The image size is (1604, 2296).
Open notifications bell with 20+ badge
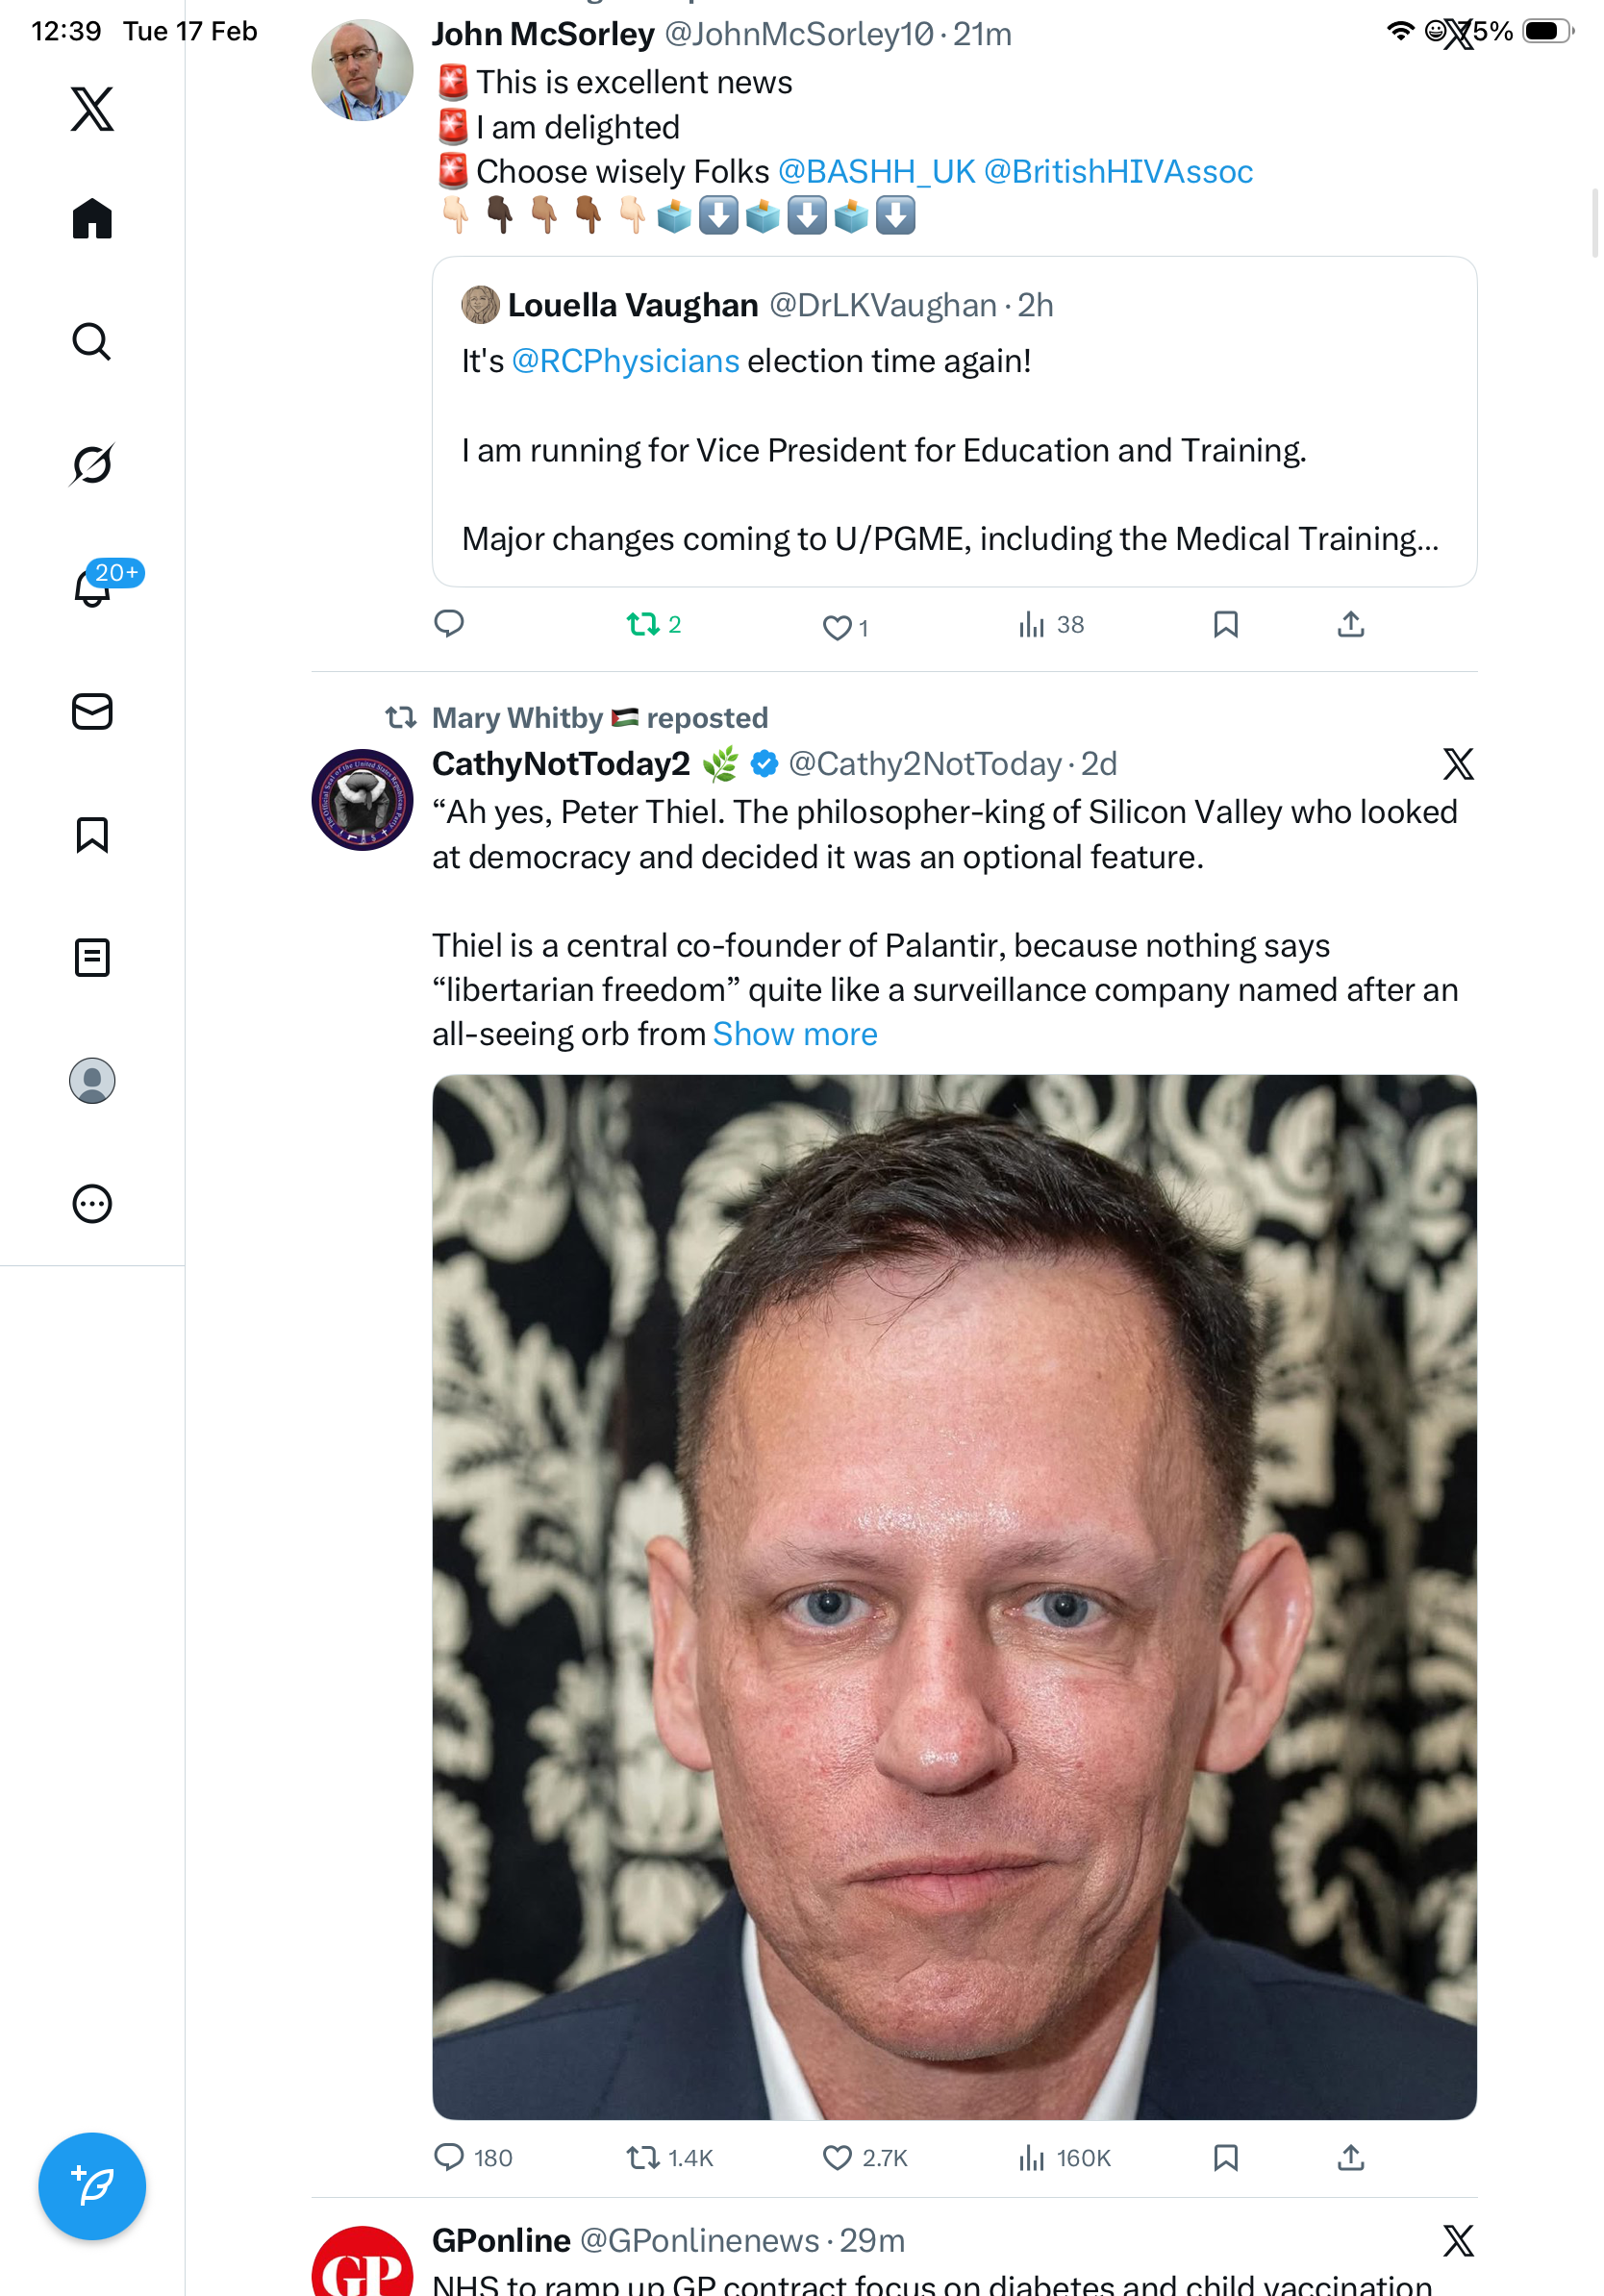pos(93,587)
